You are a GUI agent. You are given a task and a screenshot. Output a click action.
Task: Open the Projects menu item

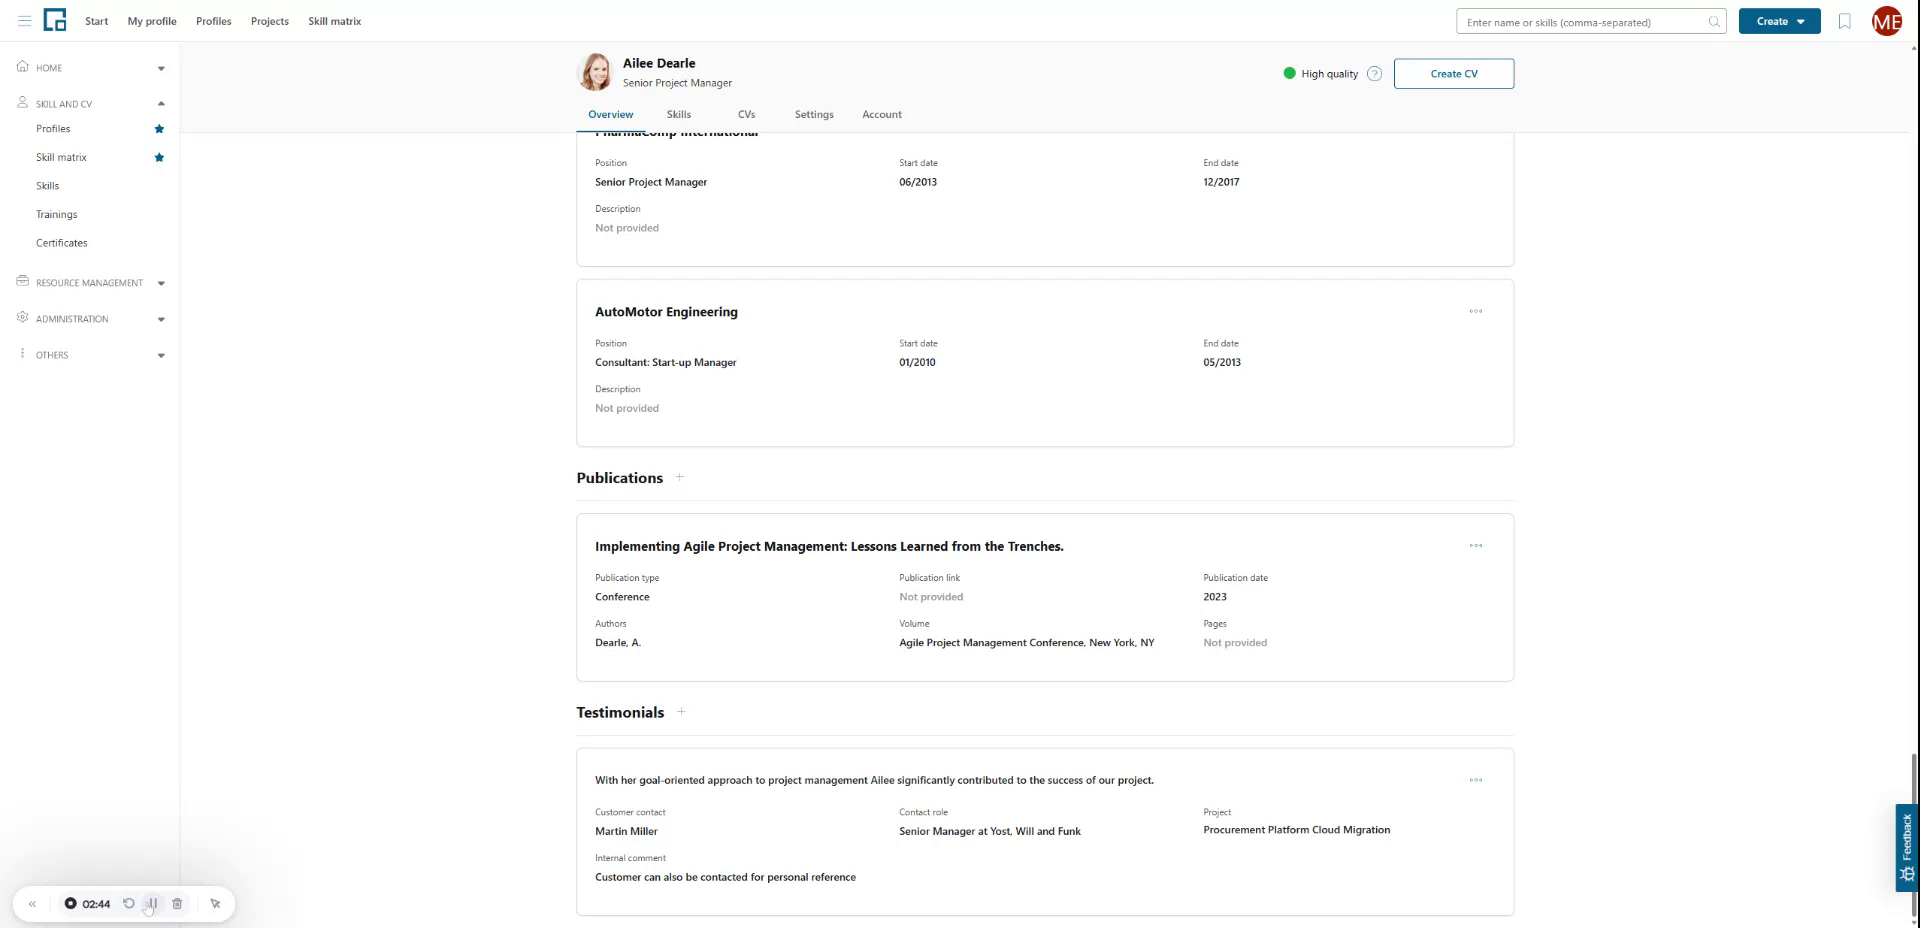[x=269, y=20]
